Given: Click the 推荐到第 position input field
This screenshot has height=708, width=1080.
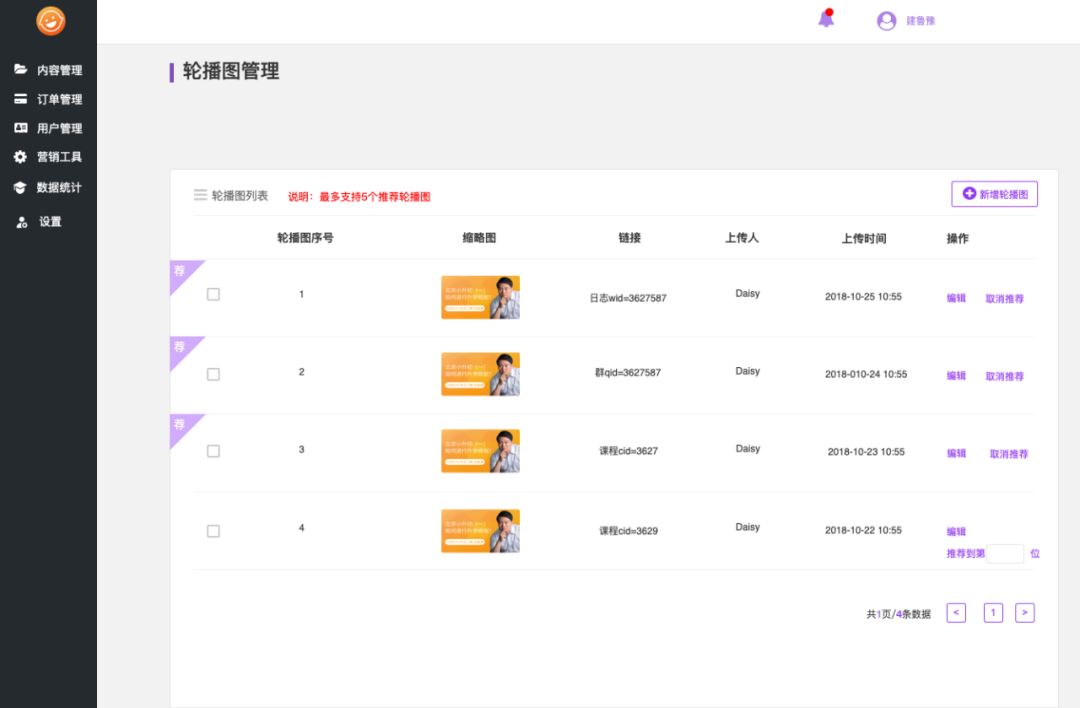Looking at the screenshot, I should pos(1005,553).
